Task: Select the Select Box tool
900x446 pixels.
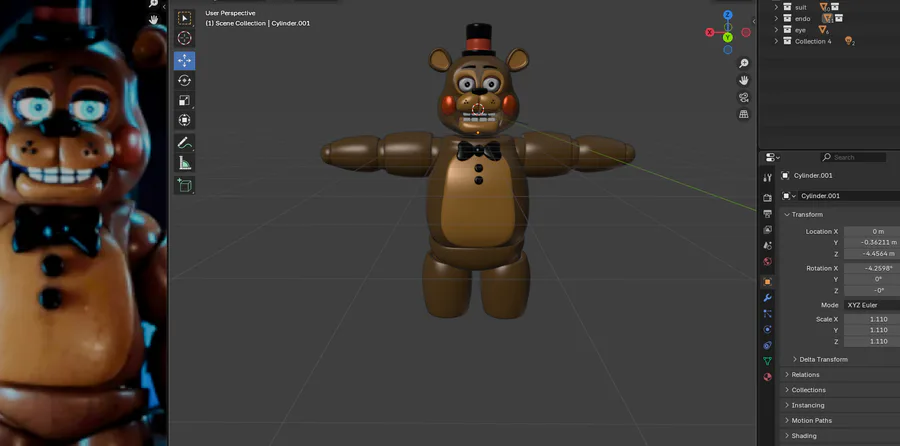Action: [184, 18]
